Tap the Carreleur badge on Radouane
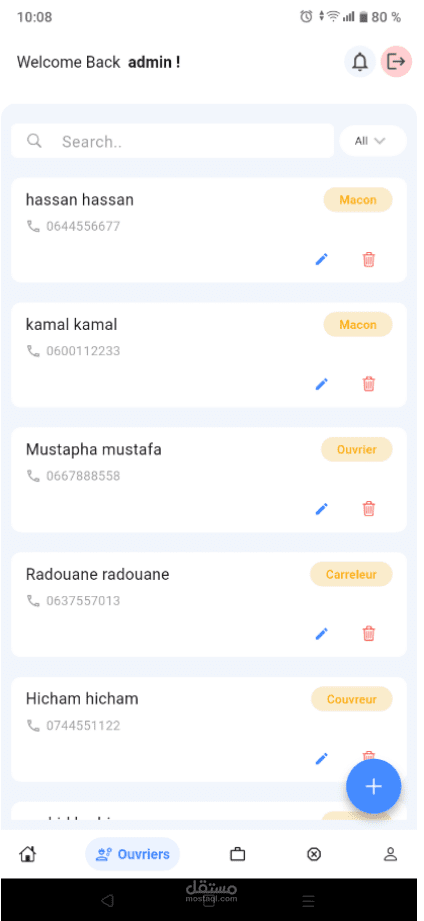The width and height of the screenshot is (424, 921). coord(351,574)
